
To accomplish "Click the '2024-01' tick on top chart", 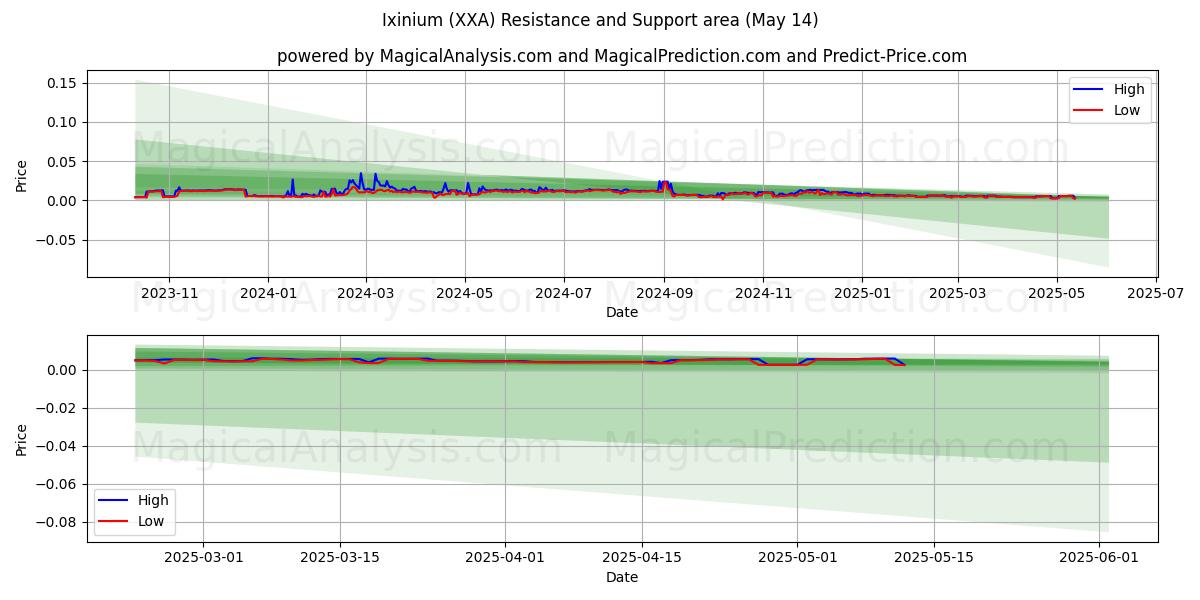I will [268, 293].
